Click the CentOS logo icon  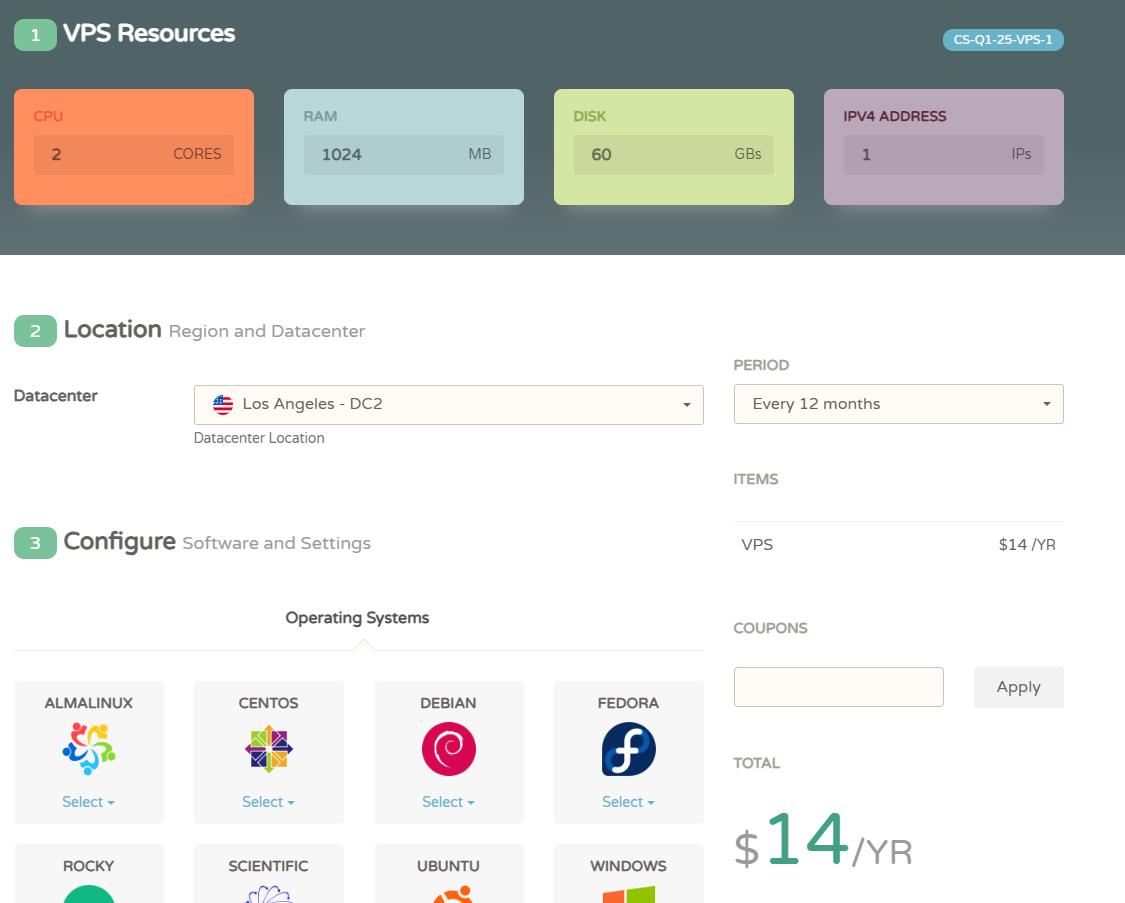pyautogui.click(x=268, y=749)
